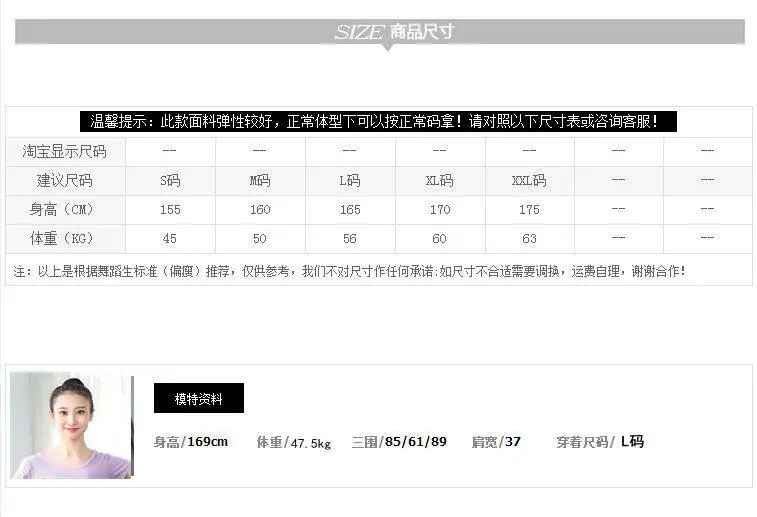Select the L码 size cell
The image size is (757, 517).
350,181
